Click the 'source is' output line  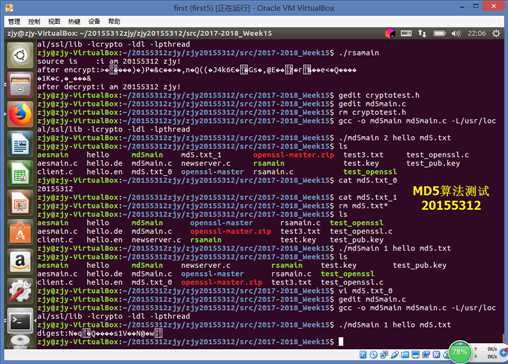[109, 61]
